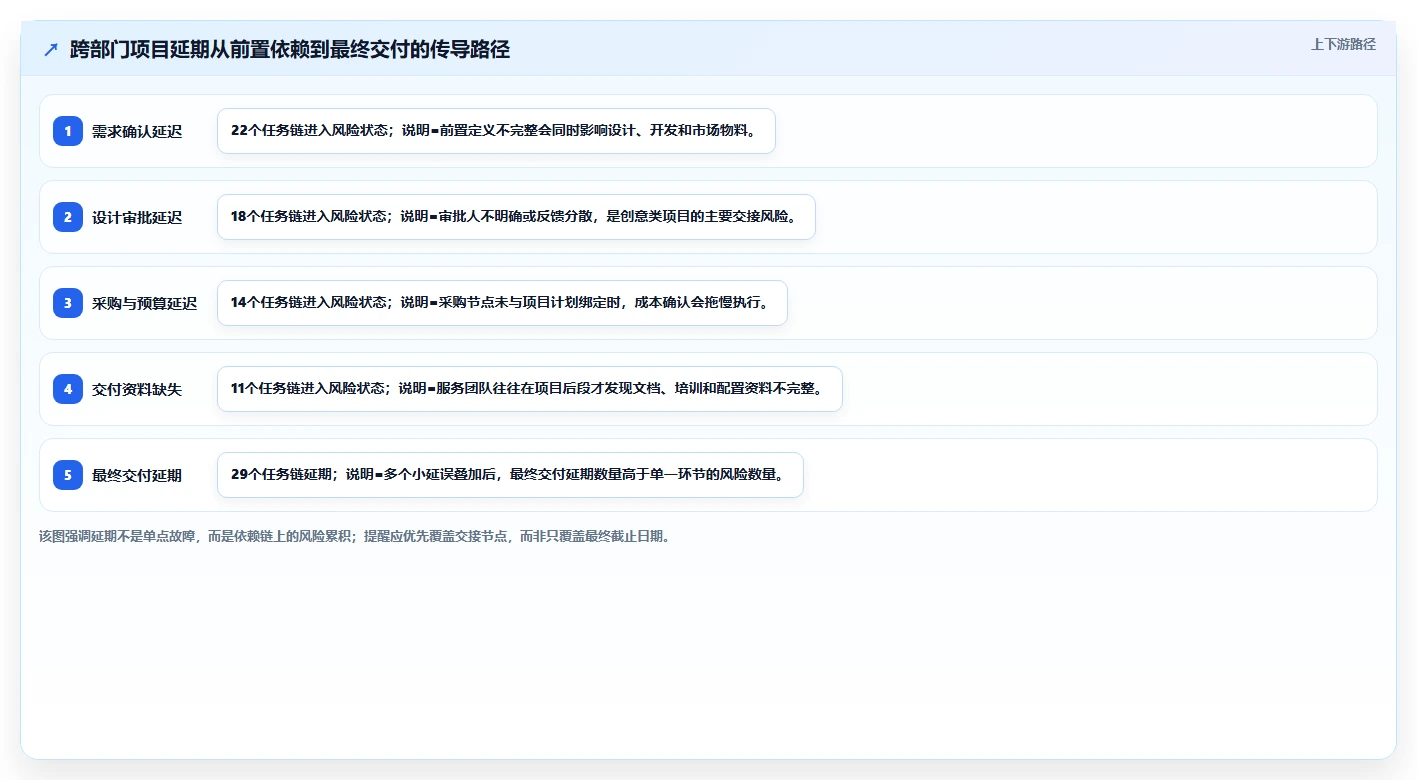Open the 18个任务链 description box

(x=516, y=217)
